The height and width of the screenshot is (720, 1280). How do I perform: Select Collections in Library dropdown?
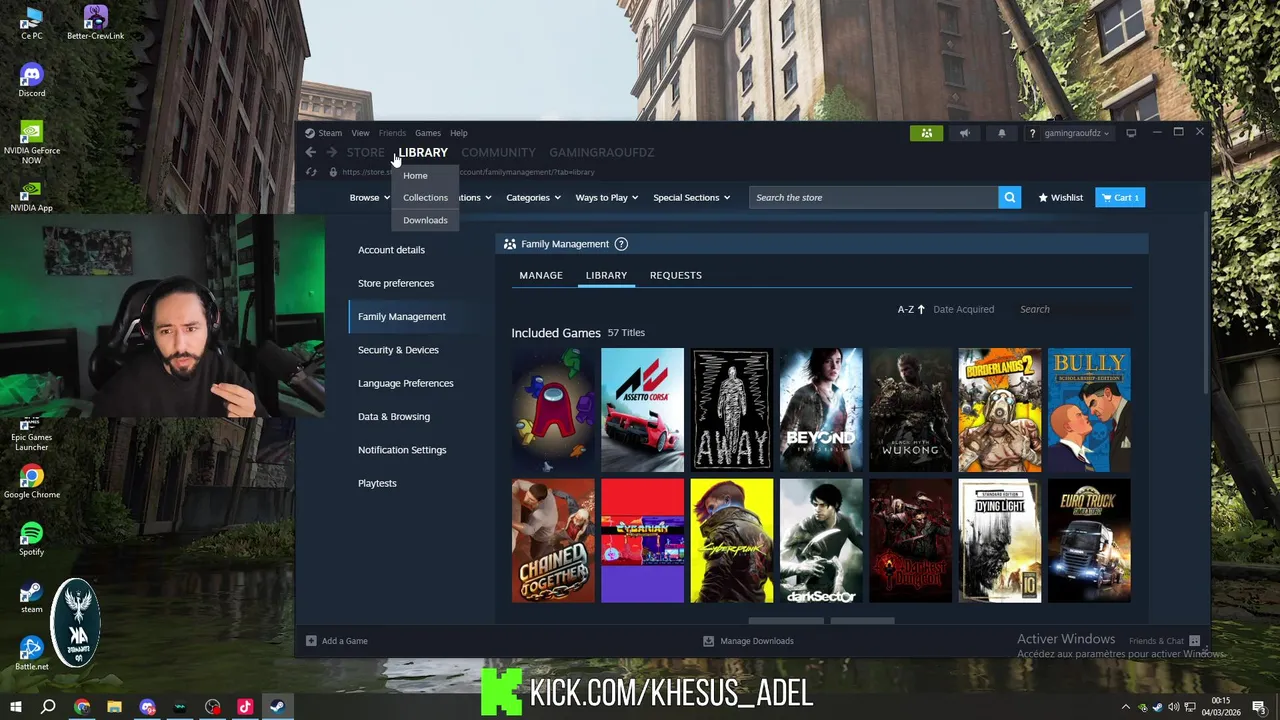click(425, 198)
